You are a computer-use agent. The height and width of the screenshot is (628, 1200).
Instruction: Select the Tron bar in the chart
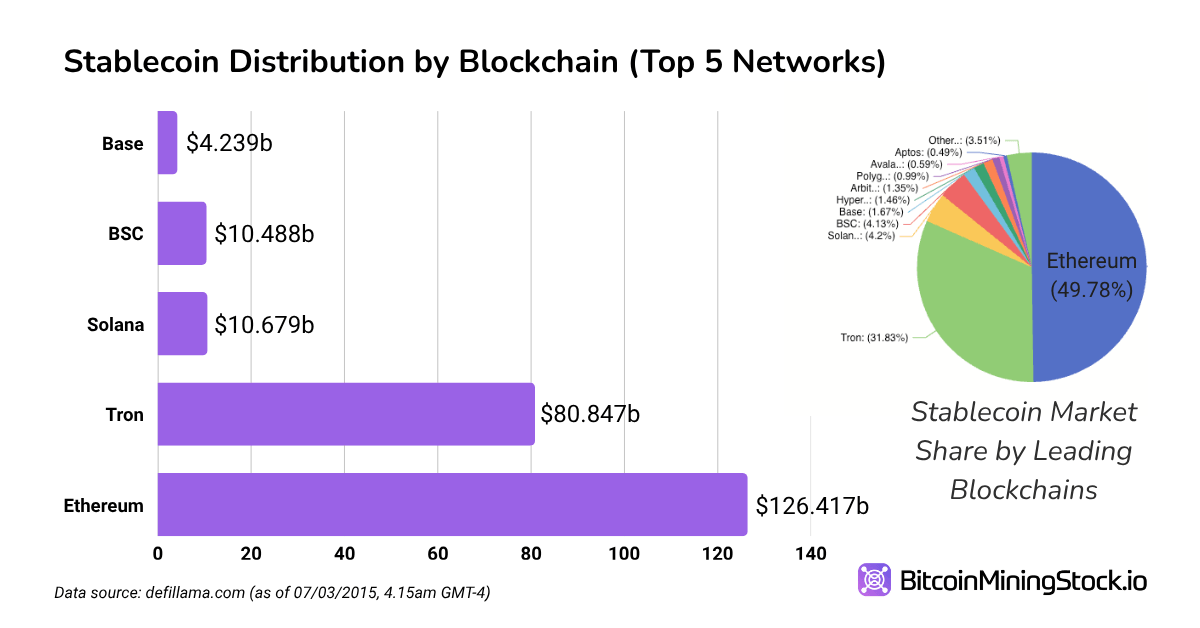[346, 414]
